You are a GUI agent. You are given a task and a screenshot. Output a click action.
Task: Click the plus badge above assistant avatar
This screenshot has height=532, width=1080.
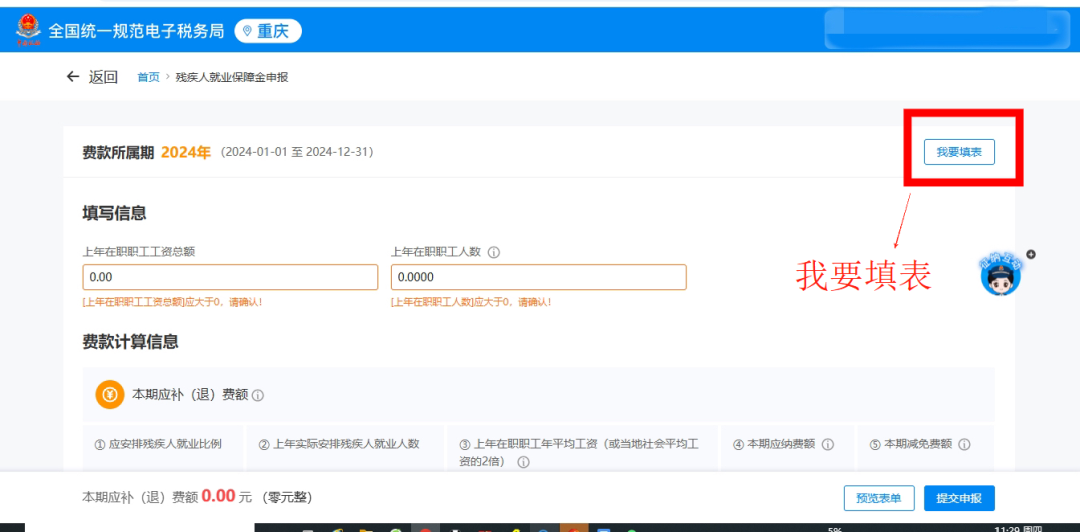1030,254
